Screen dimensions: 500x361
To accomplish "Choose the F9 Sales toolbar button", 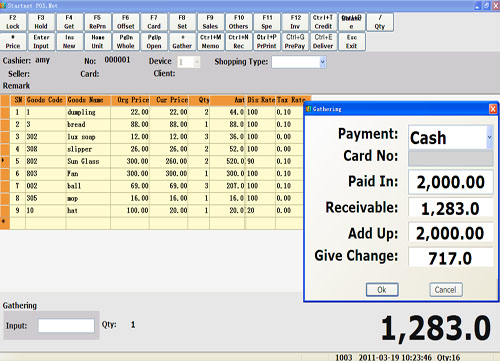I will pyautogui.click(x=210, y=22).
